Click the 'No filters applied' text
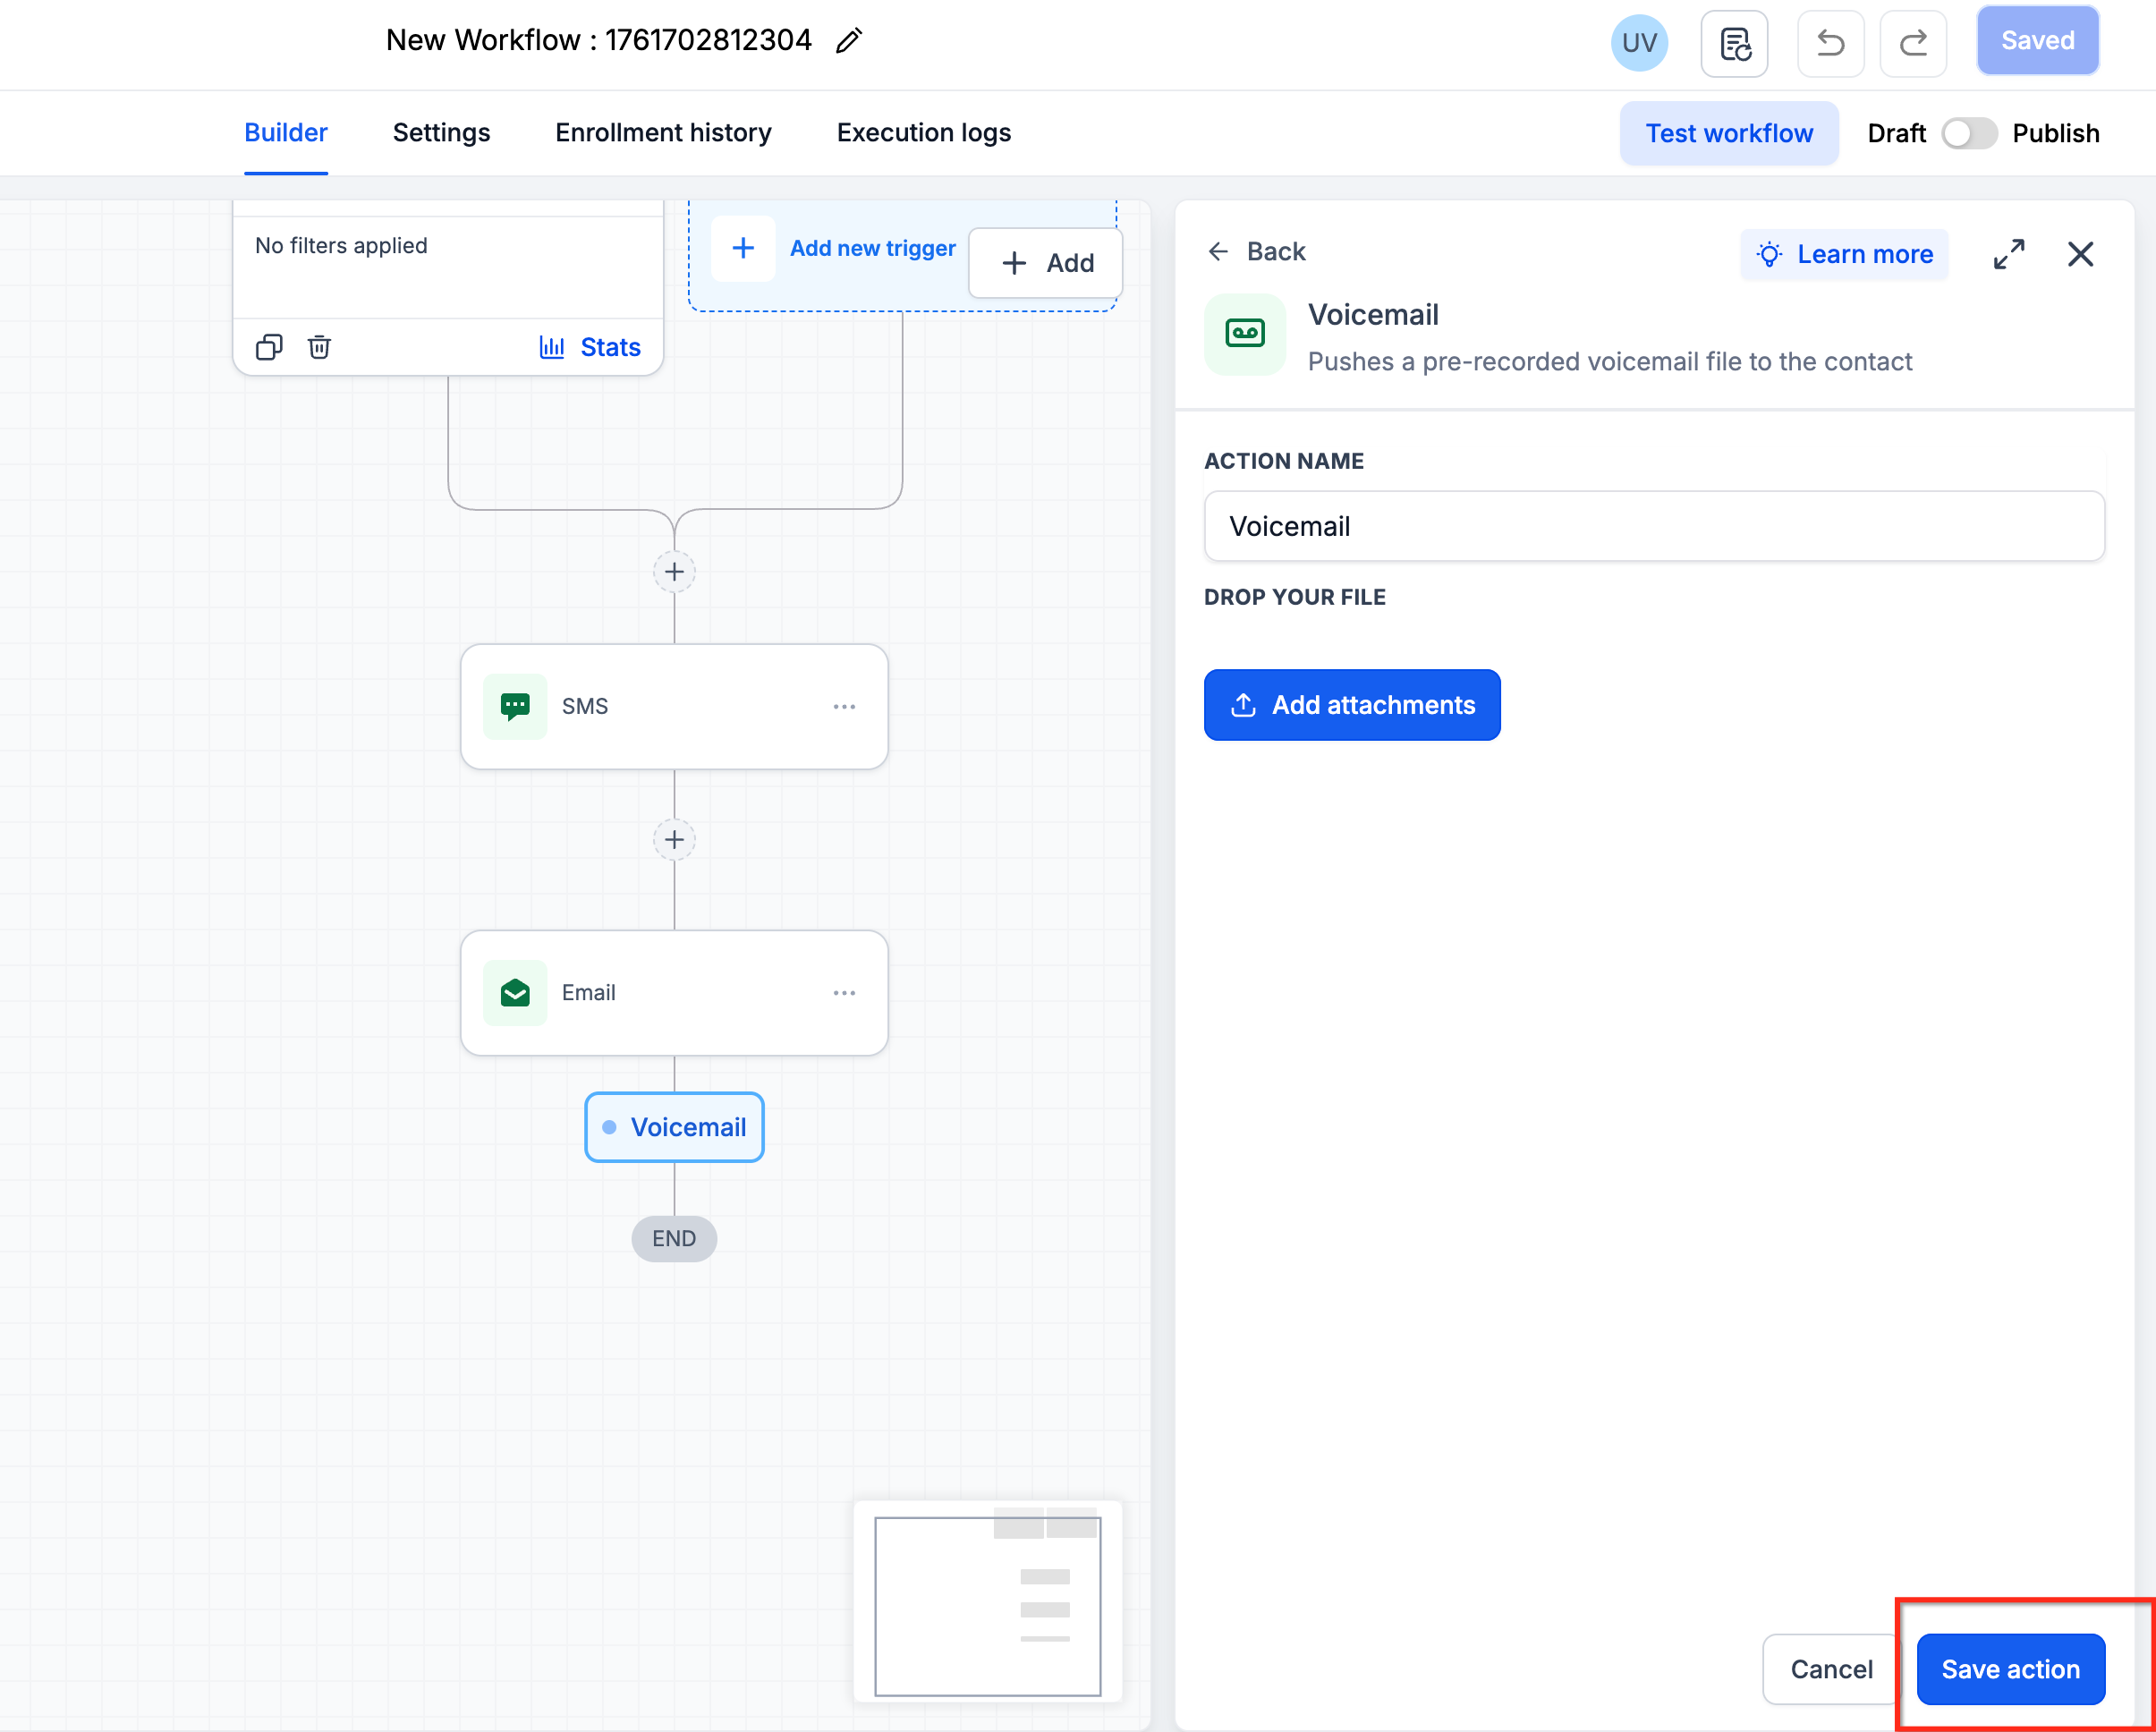2156x1732 pixels. pos(341,245)
